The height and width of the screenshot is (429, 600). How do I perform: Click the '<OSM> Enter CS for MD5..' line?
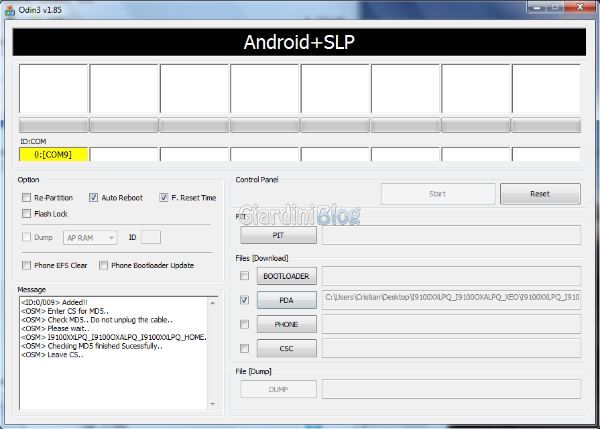(65, 311)
